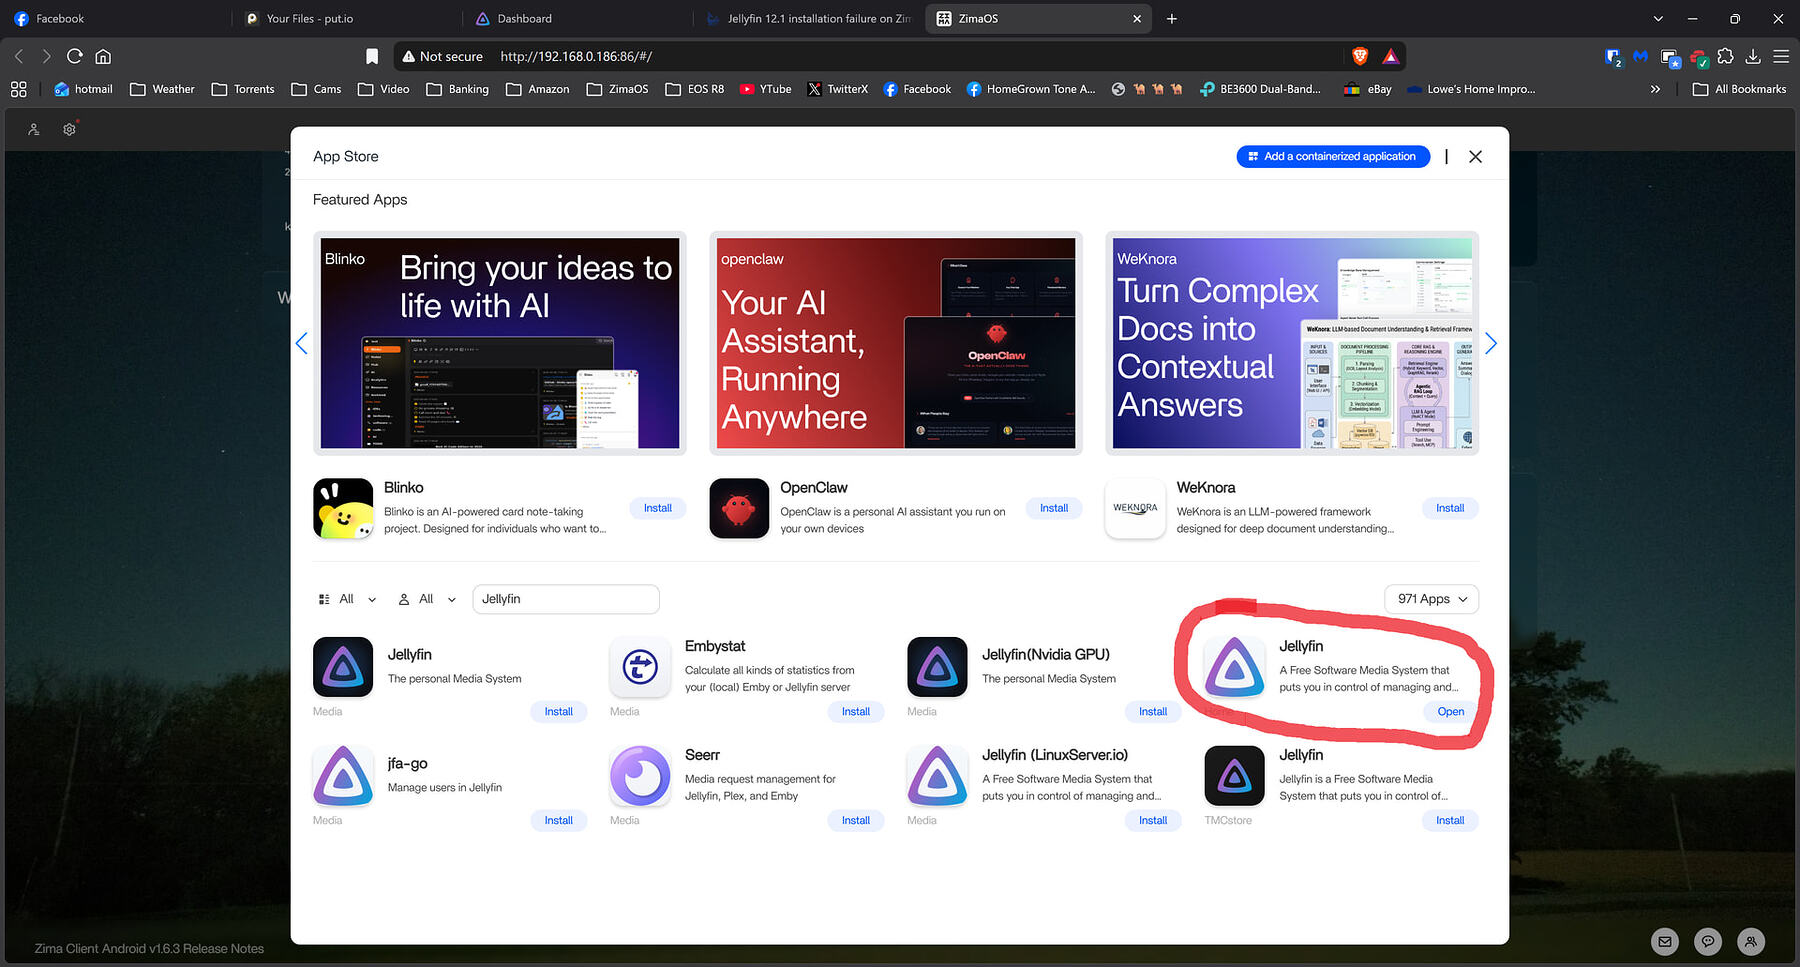Open the browser tab list dropdown arrow
1800x967 pixels.
(1658, 18)
